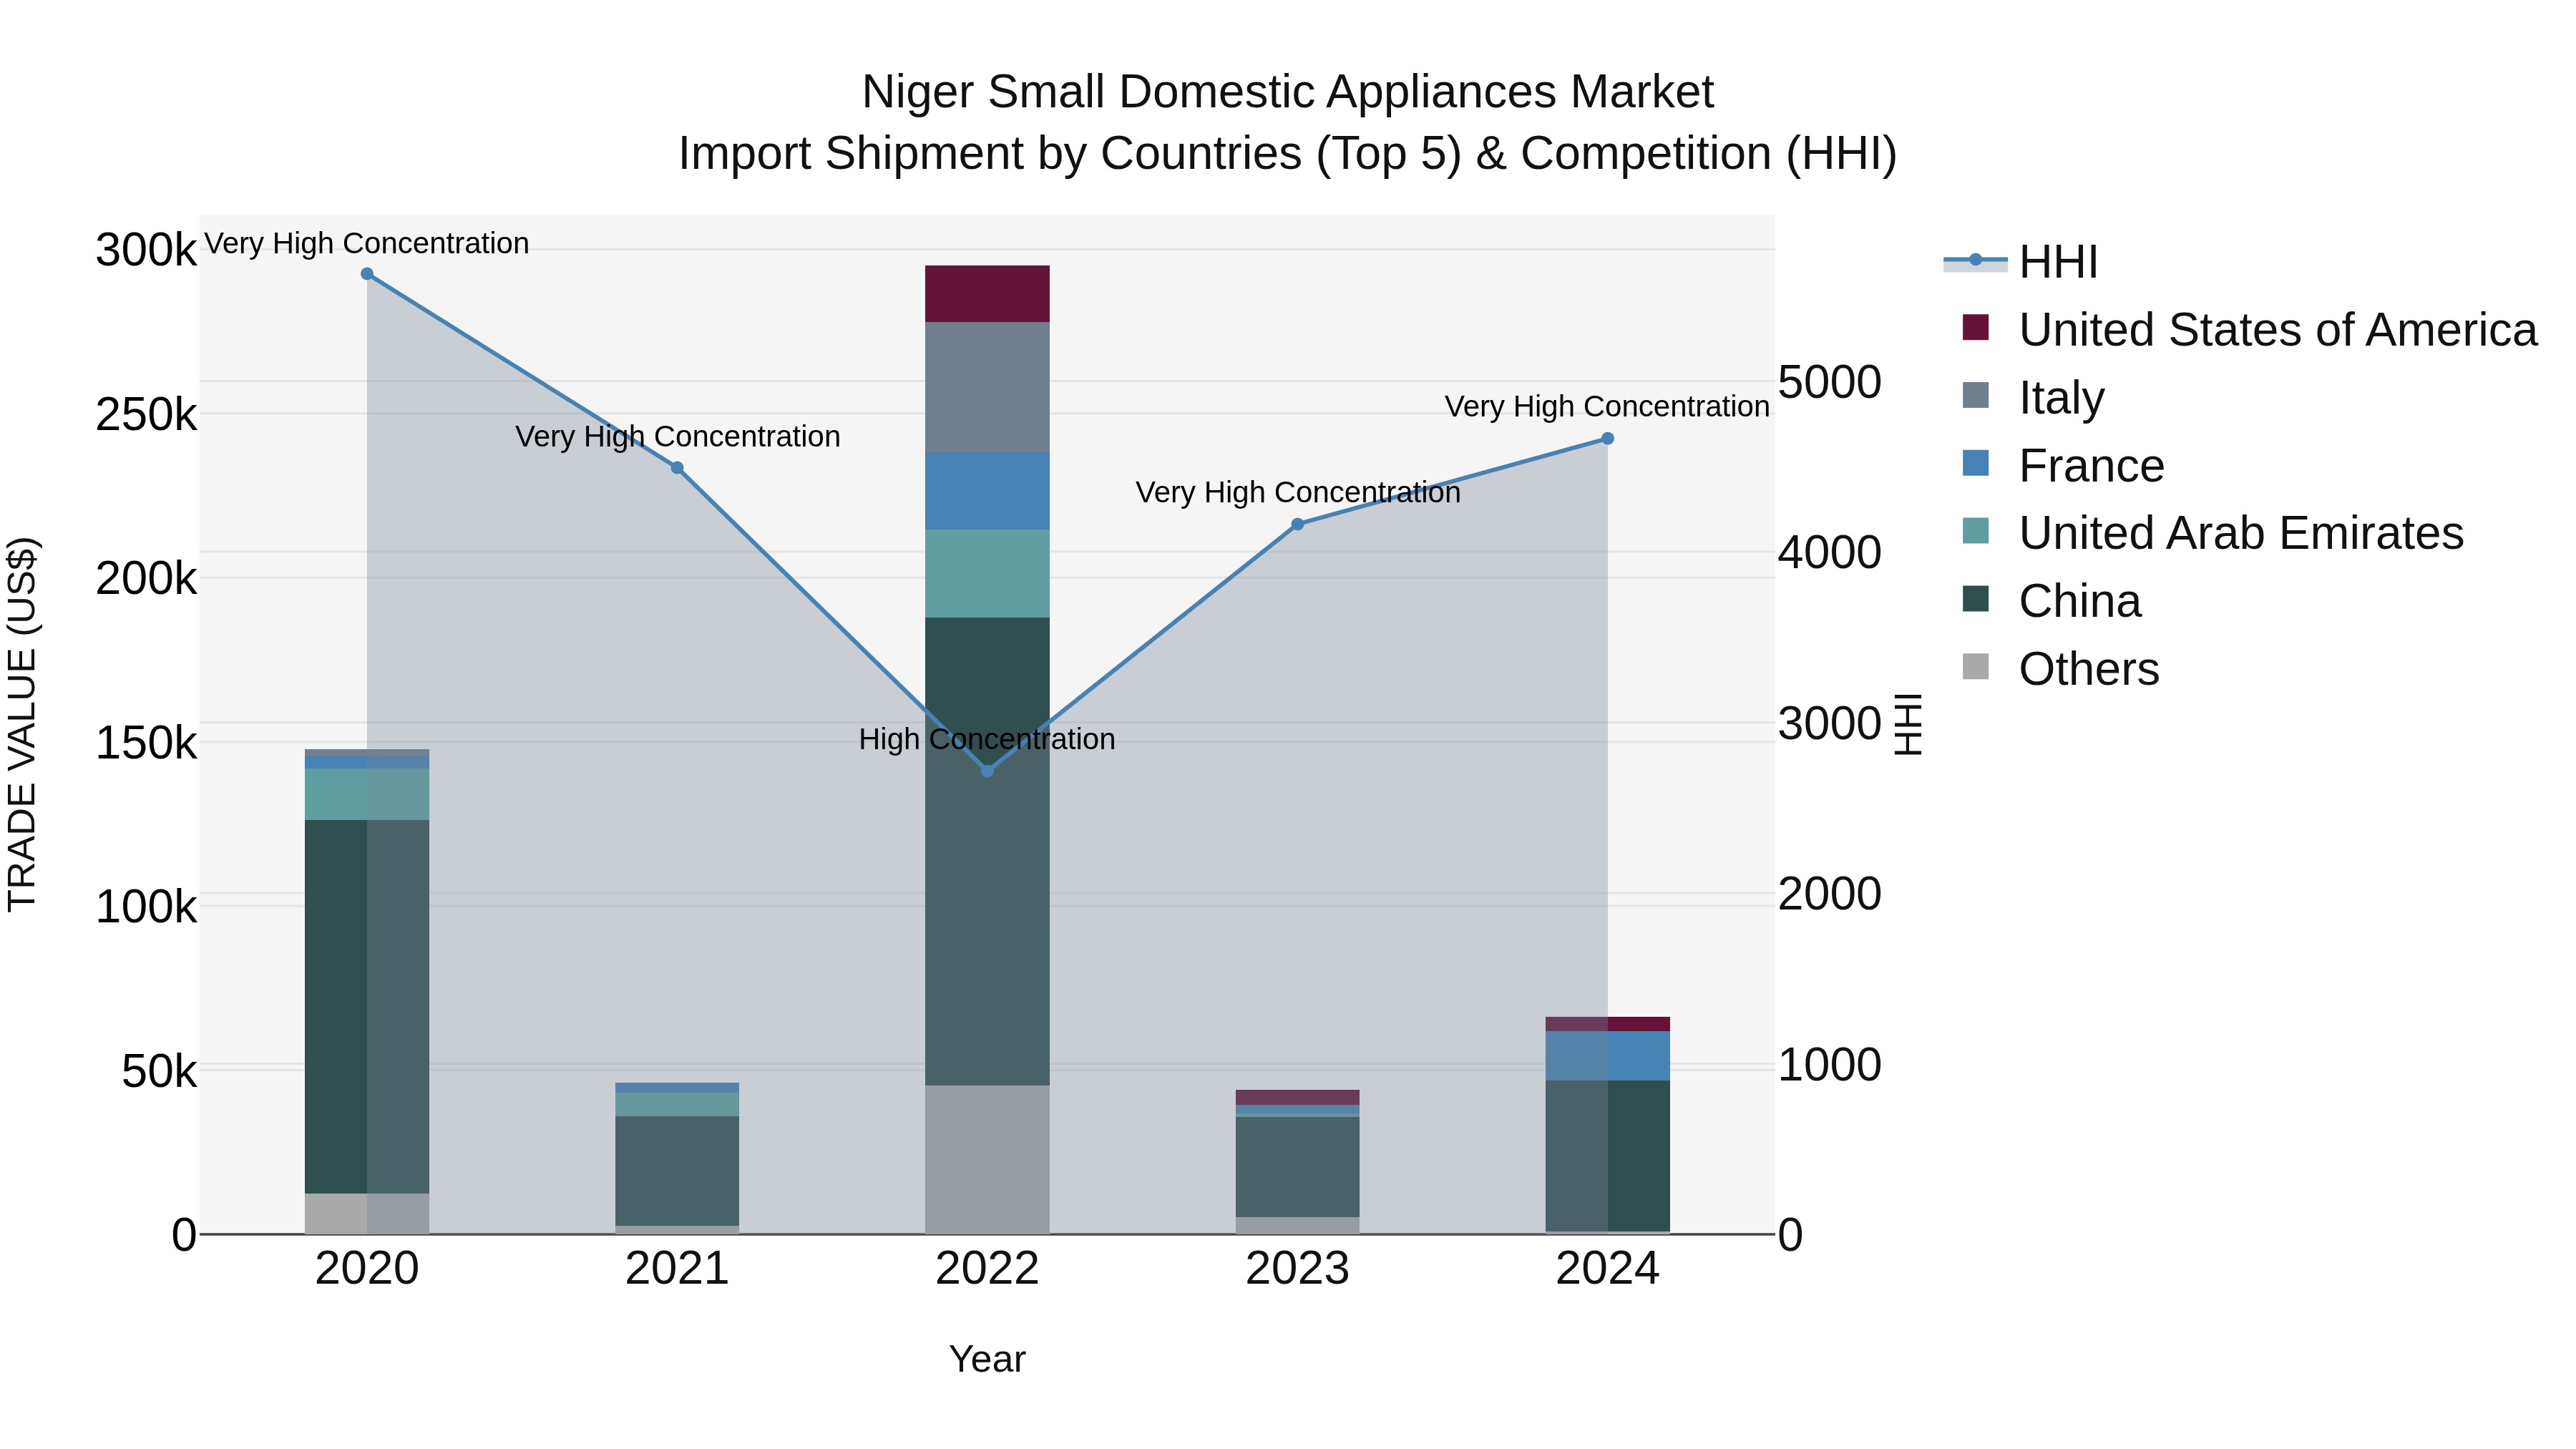Click the 'TRADE VALUE (US$)' axis title
This screenshot has height=1449, width=2576.
[x=22, y=724]
